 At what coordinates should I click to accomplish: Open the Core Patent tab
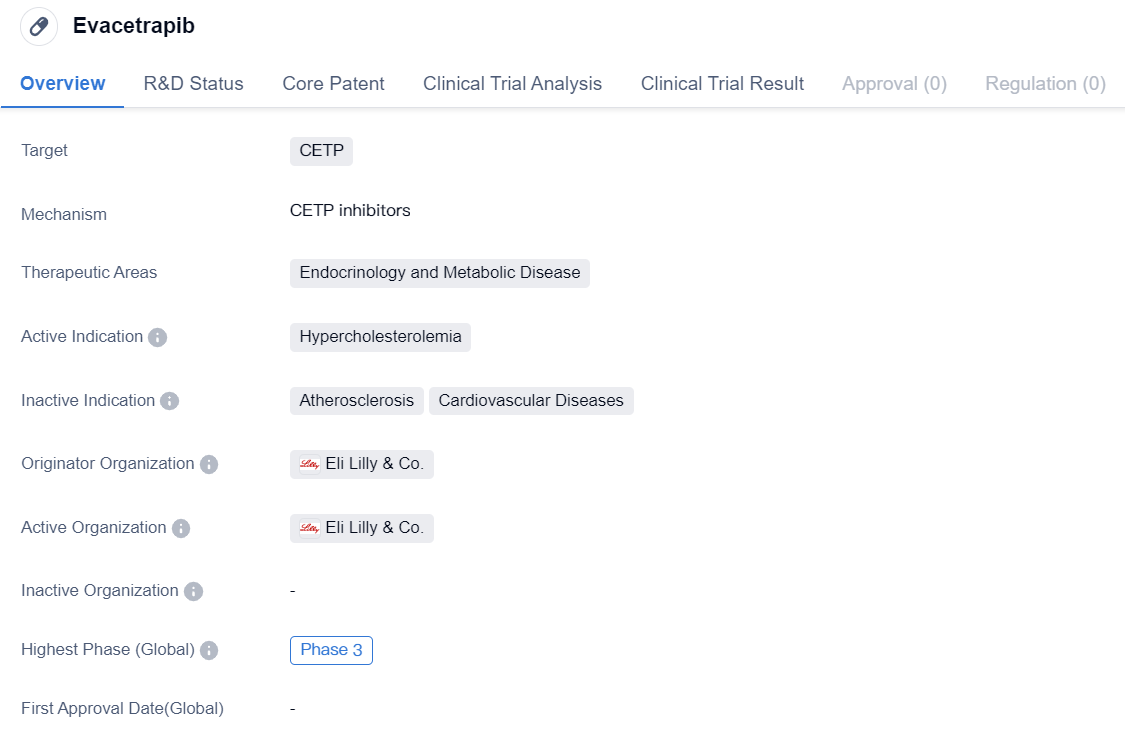pos(333,84)
